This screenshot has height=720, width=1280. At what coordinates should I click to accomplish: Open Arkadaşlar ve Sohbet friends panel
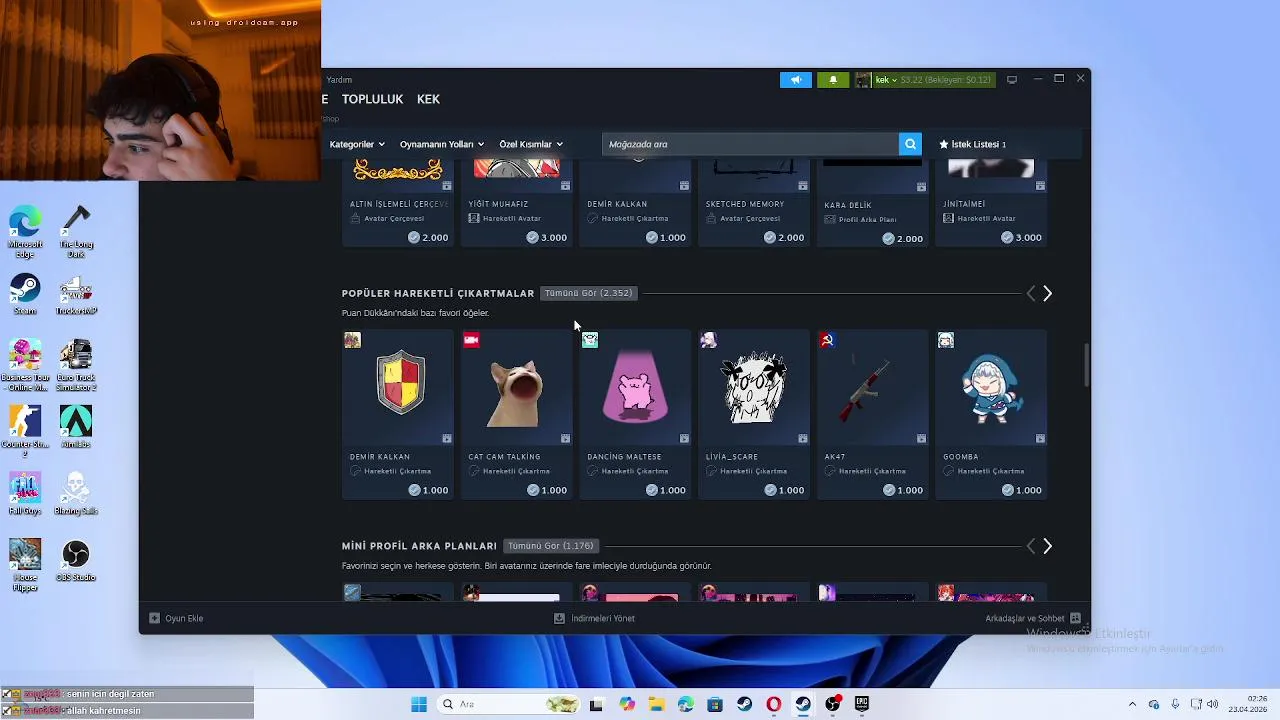click(x=1033, y=618)
